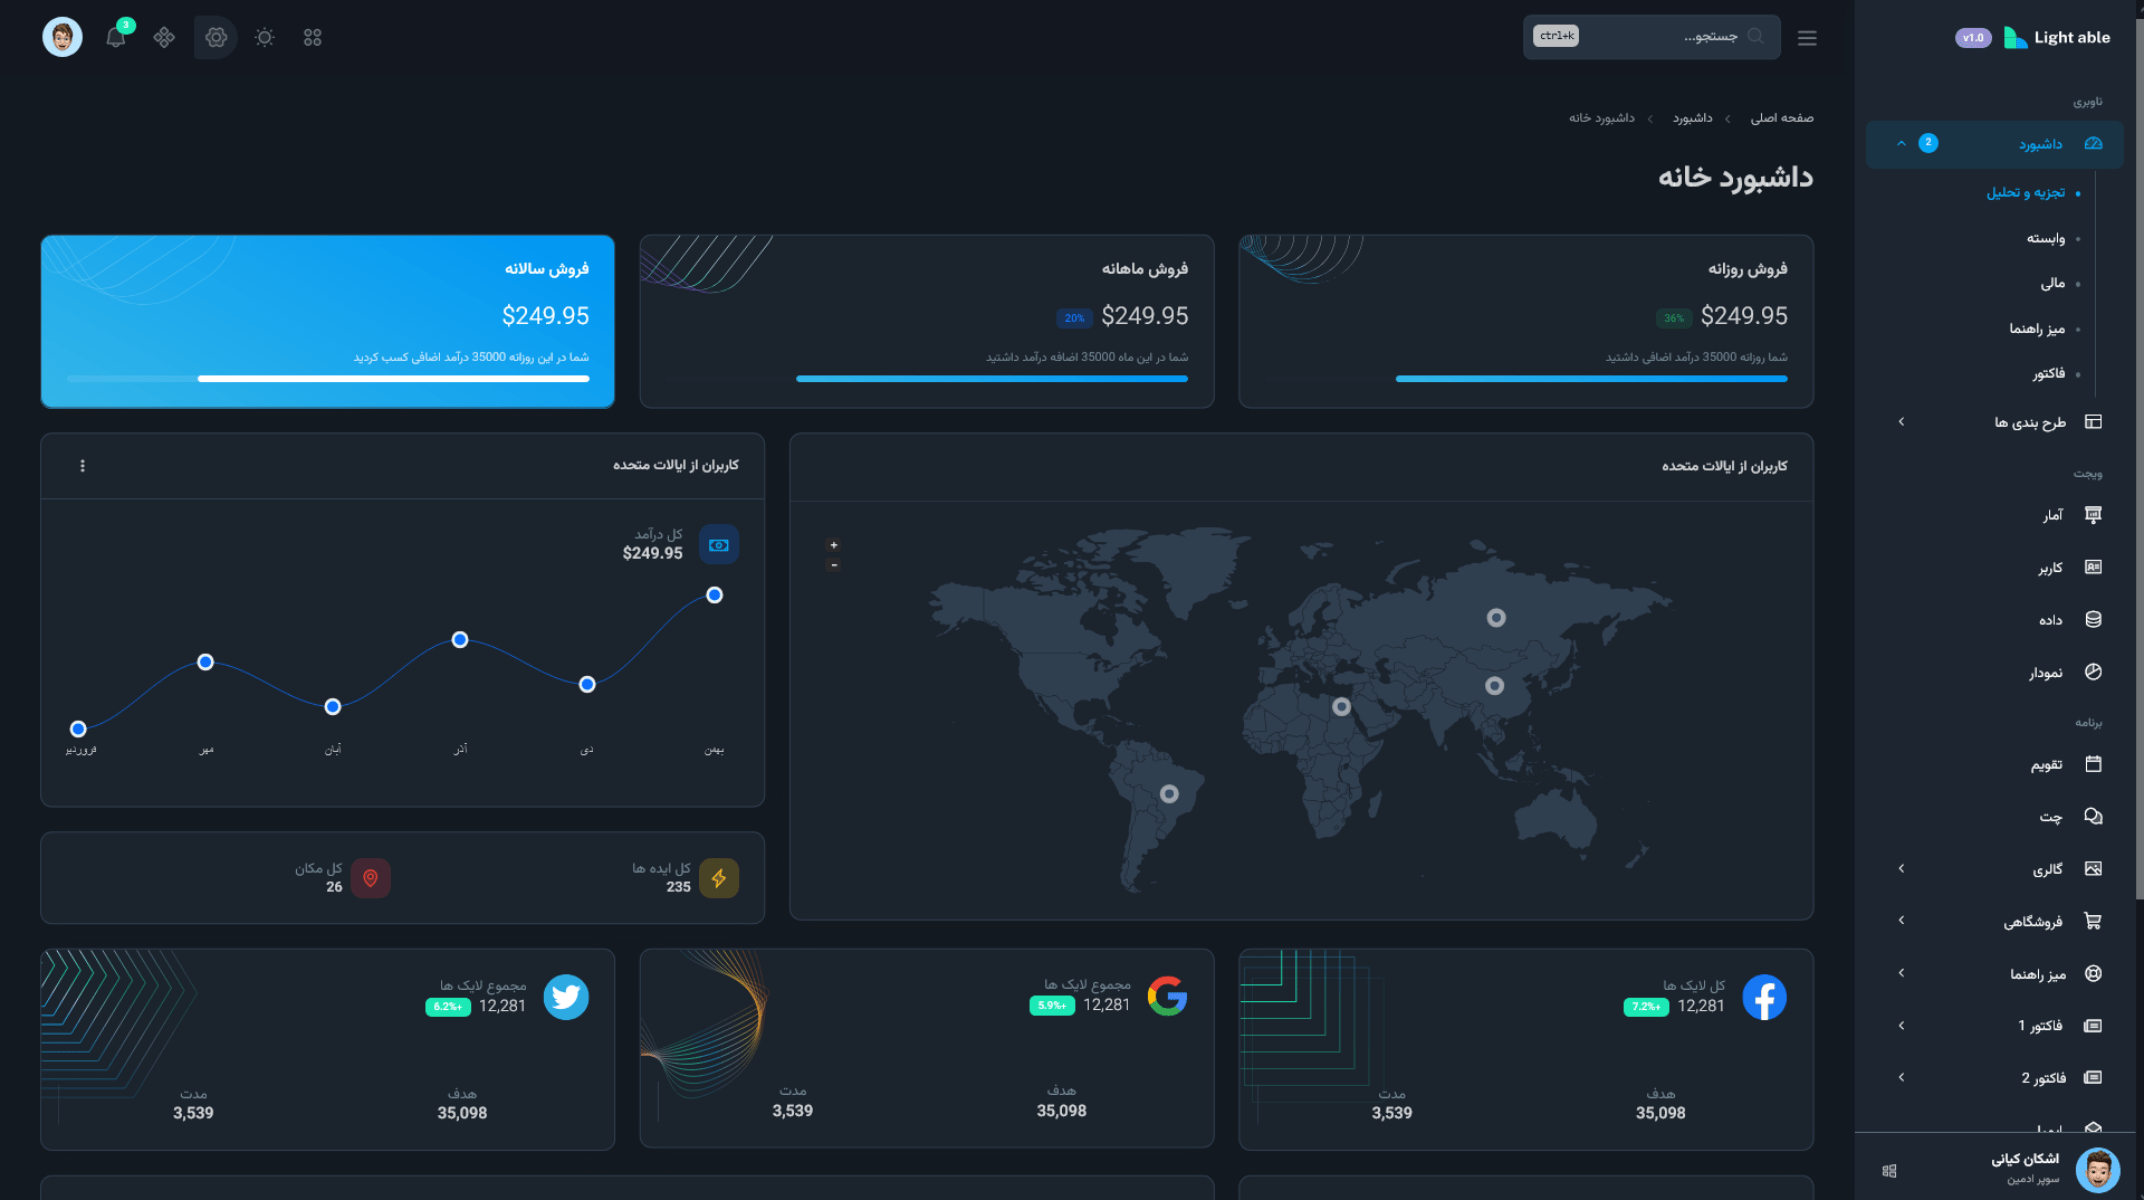Click داشبورد خانه breadcrumb

pyautogui.click(x=1601, y=118)
